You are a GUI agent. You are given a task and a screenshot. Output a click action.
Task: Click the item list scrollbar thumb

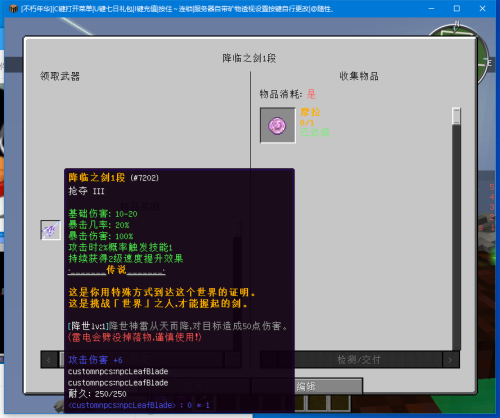456,116
